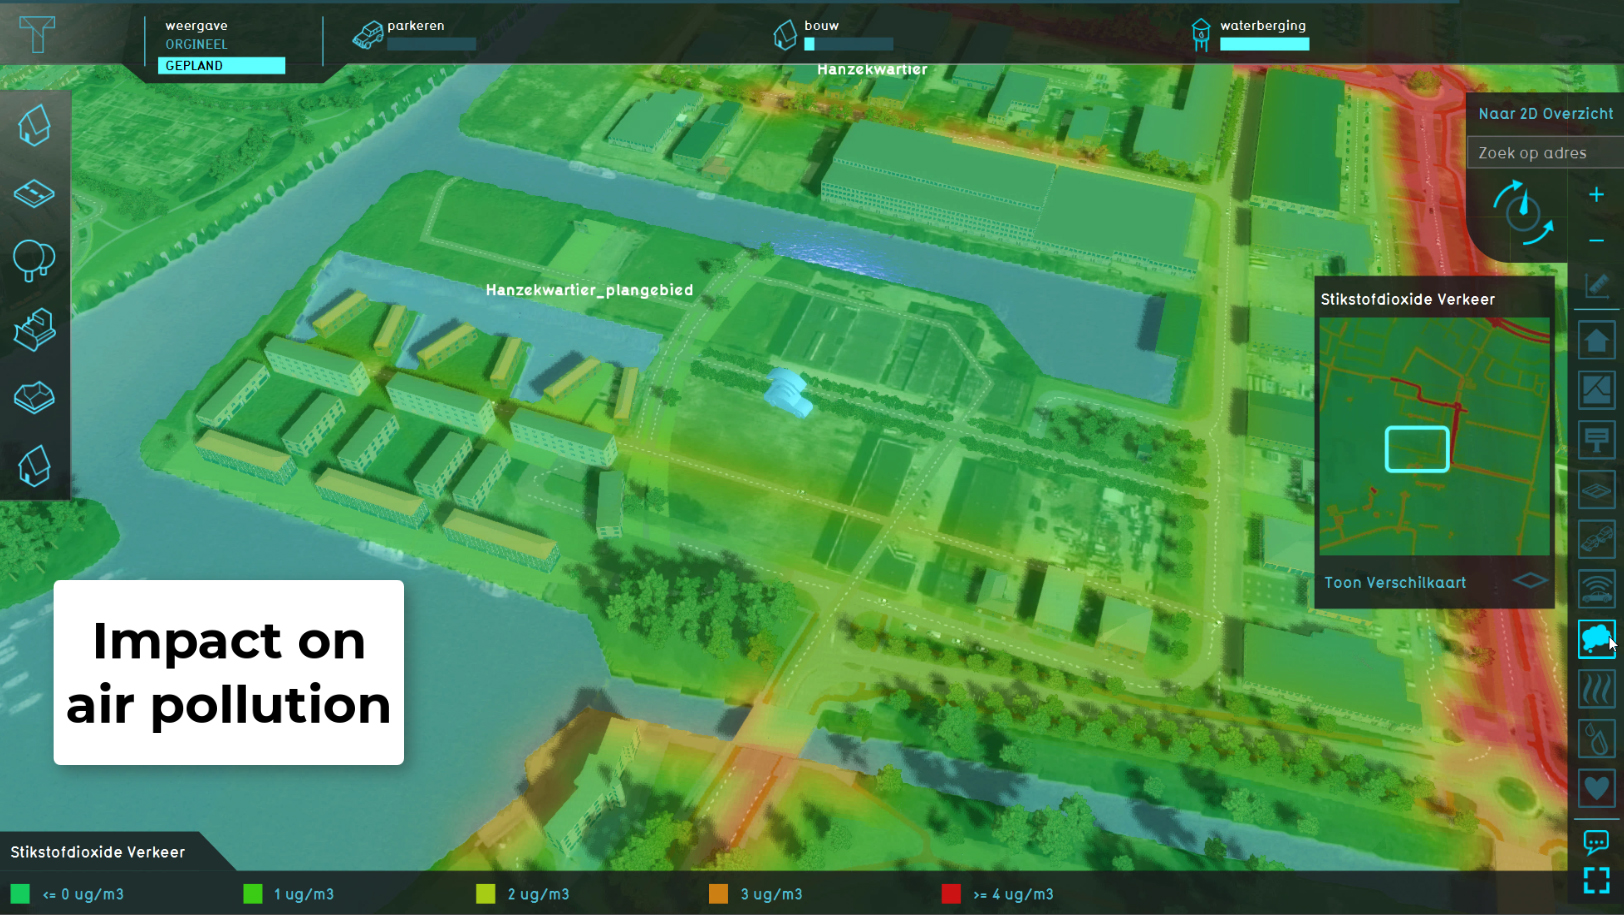Click the waterberging progress bar

tap(1265, 44)
